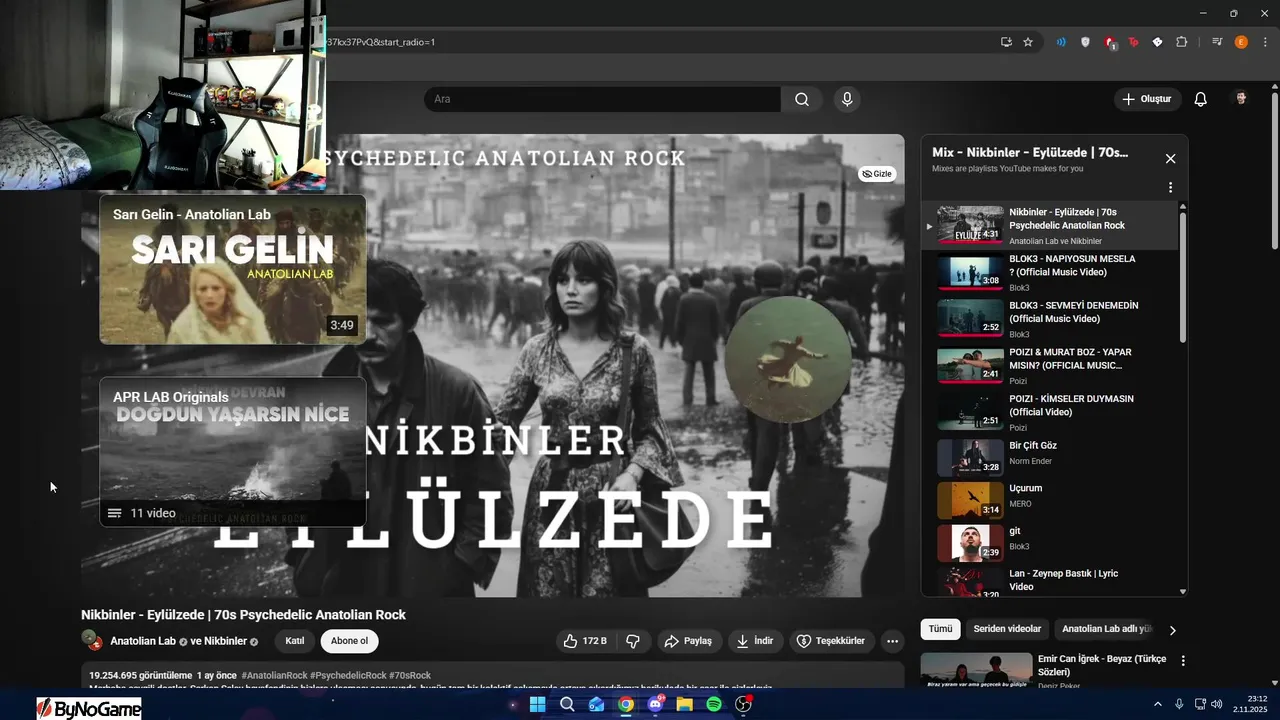This screenshot has height=720, width=1280.
Task: Play POIZI - KİMSELER DUYMASIN from playlist
Action: 1049,412
